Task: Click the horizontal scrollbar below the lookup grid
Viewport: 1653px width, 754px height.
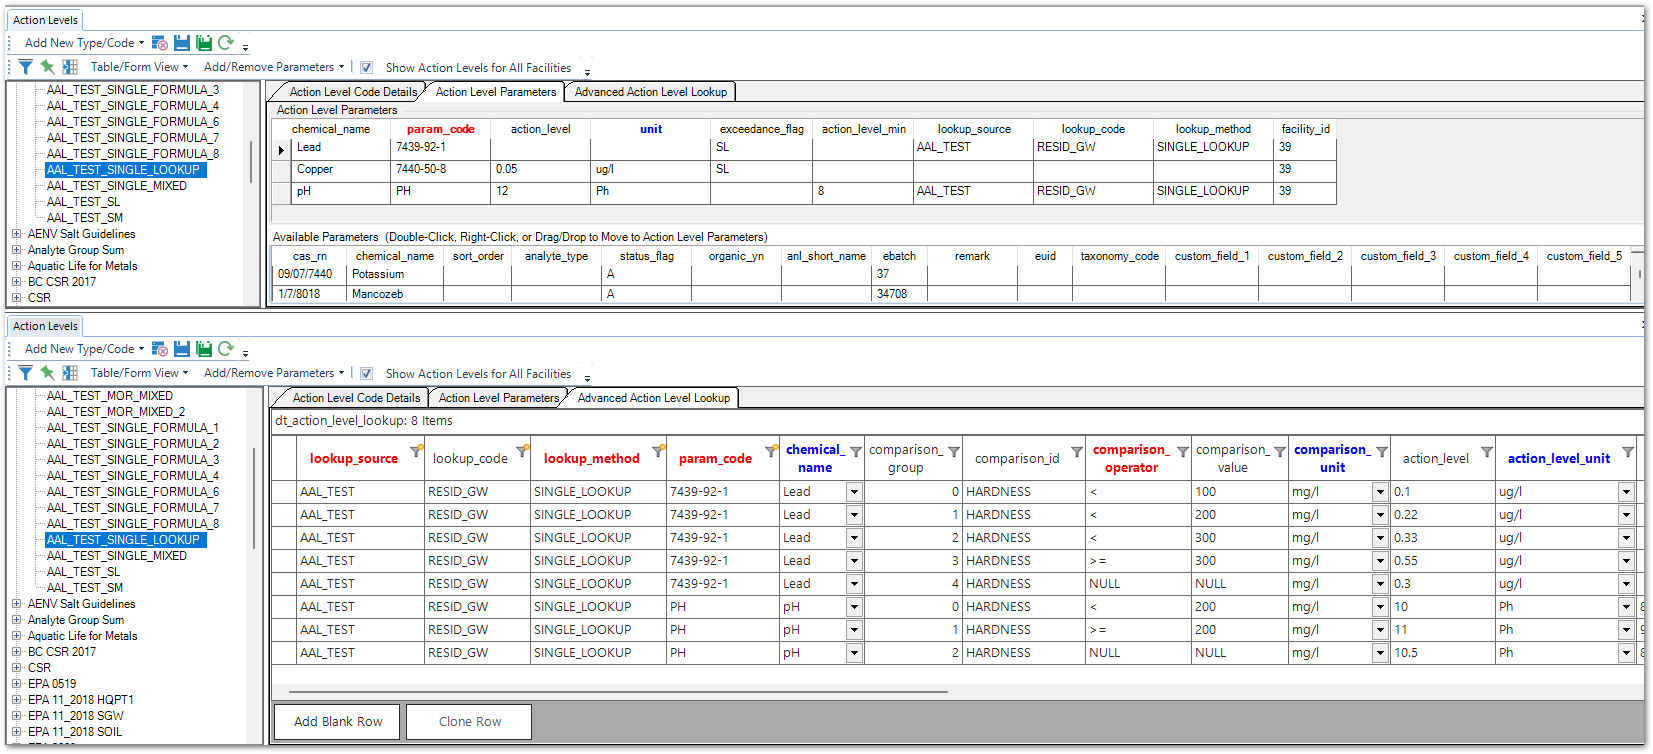Action: click(x=618, y=691)
